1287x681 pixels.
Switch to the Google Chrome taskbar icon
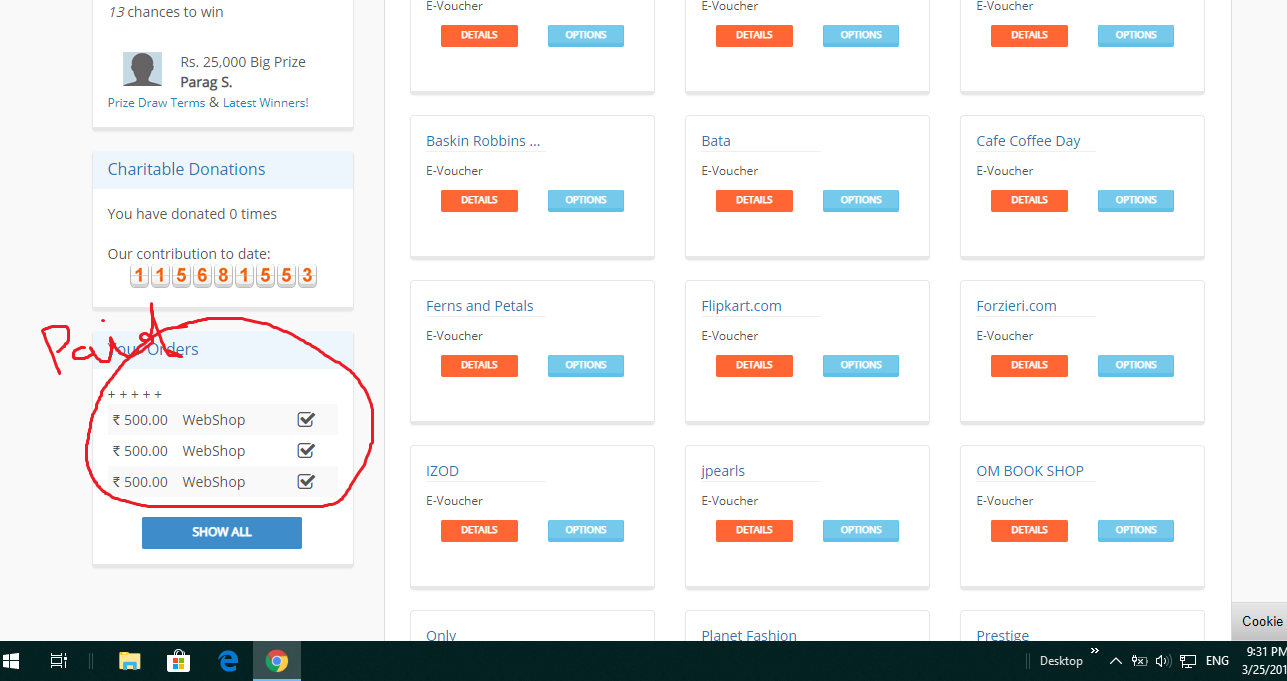click(x=277, y=661)
